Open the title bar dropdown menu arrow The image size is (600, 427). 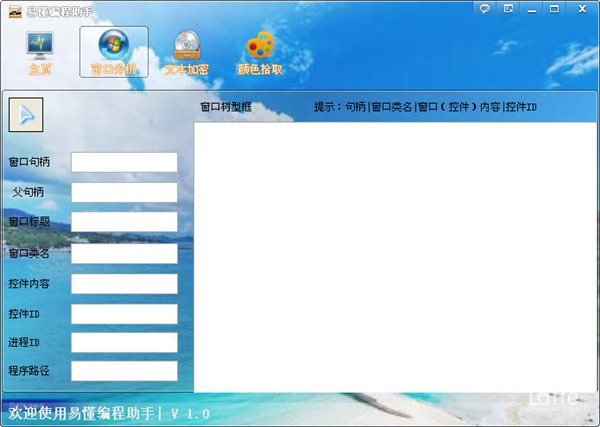tap(509, 9)
